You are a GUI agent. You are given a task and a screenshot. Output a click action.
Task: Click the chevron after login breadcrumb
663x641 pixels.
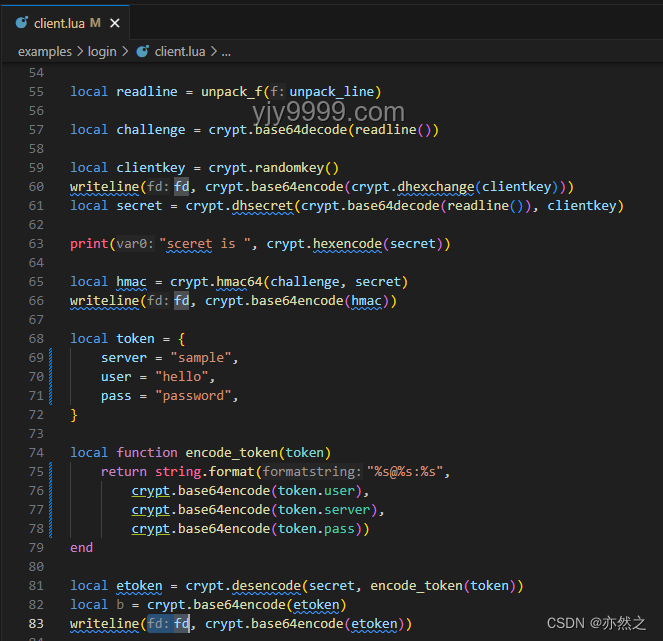125,52
